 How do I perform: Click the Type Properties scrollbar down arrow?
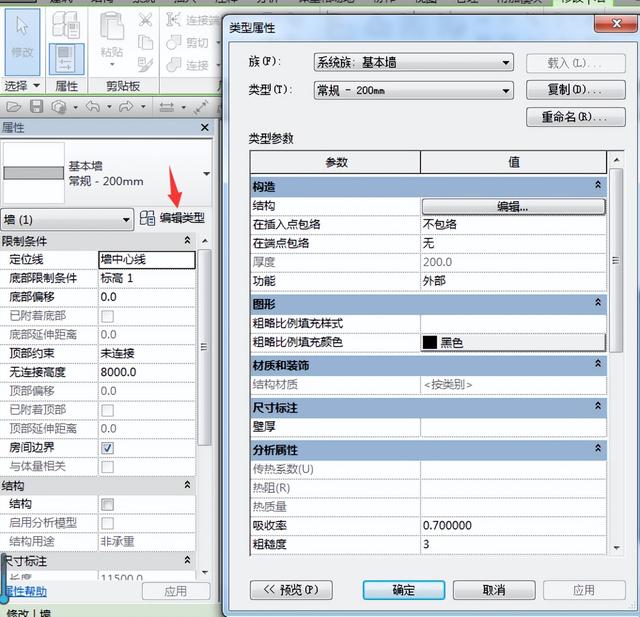tap(616, 548)
